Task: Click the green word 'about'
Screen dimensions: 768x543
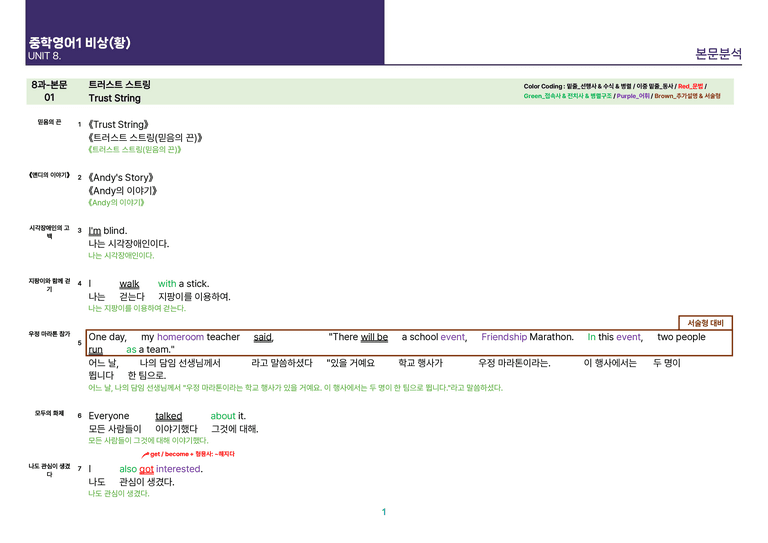Action: tap(223, 416)
